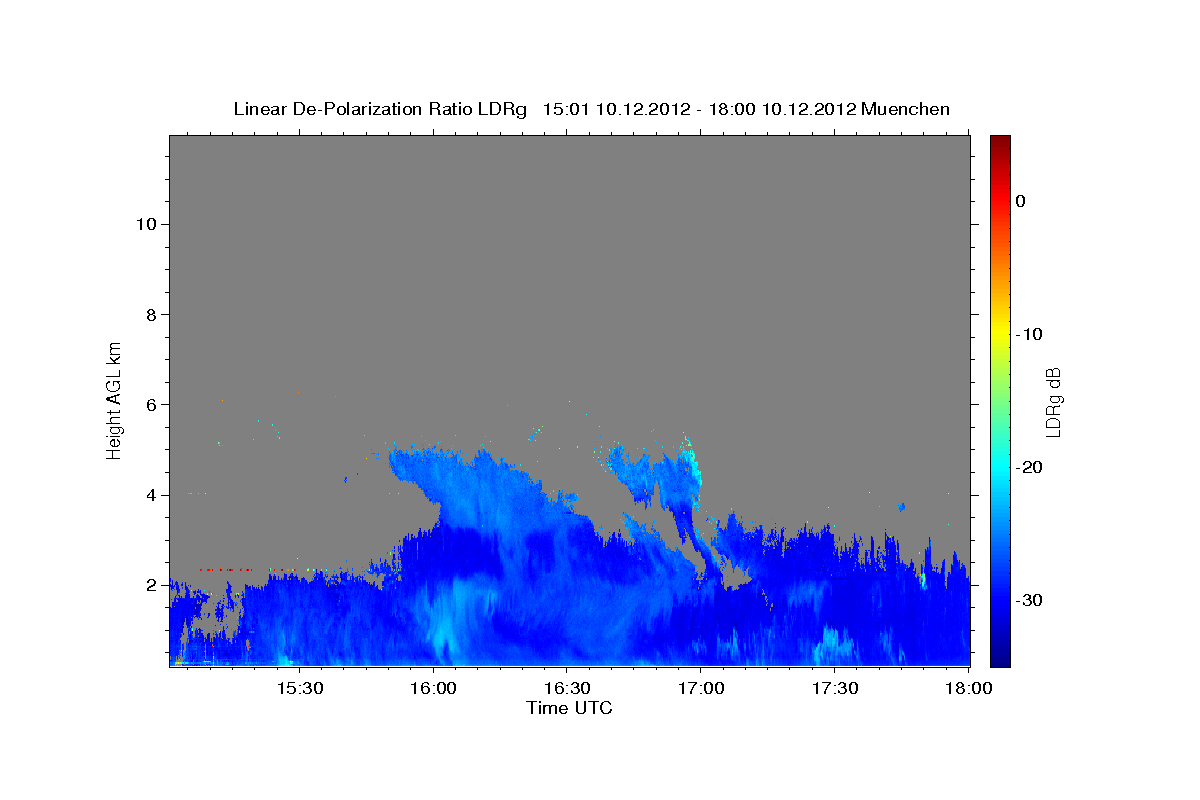Screen dimensions: 1200x800
Task: Click the colorbar value label 0
Action: click(x=1020, y=201)
